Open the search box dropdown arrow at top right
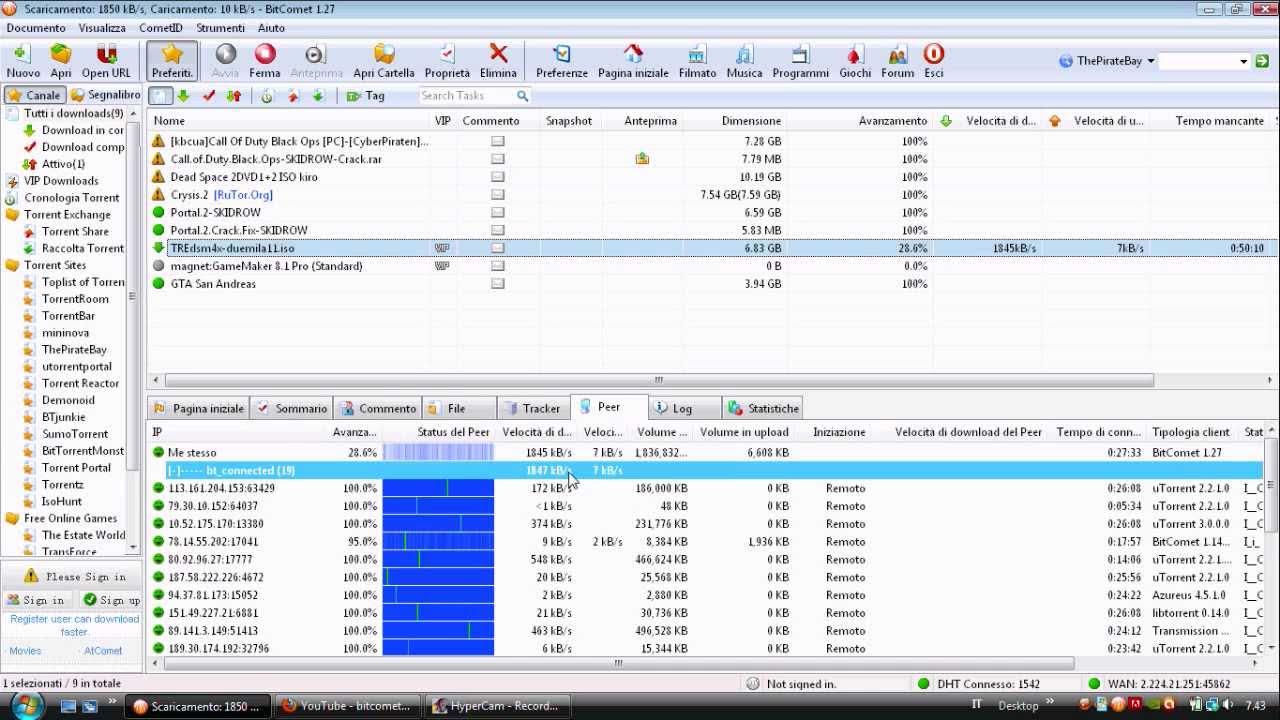 pos(1244,61)
